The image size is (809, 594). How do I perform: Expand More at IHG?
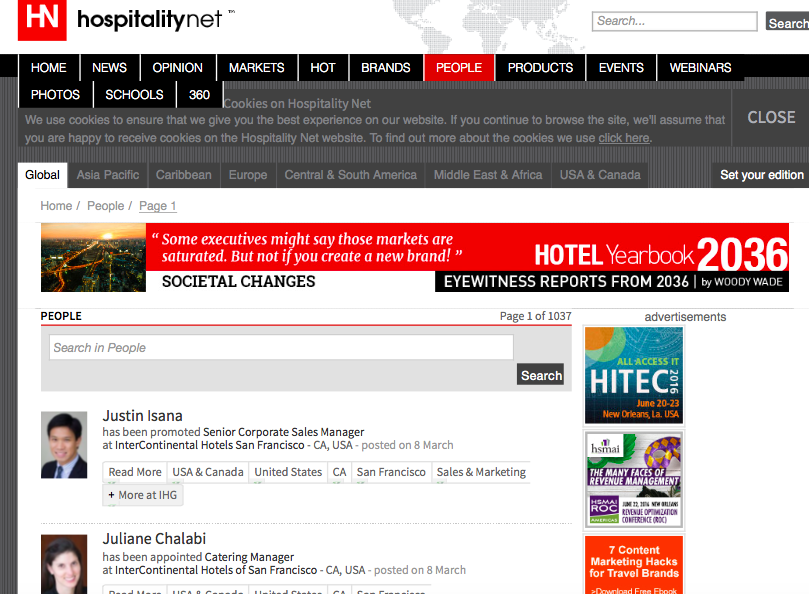pyautogui.click(x=142, y=495)
